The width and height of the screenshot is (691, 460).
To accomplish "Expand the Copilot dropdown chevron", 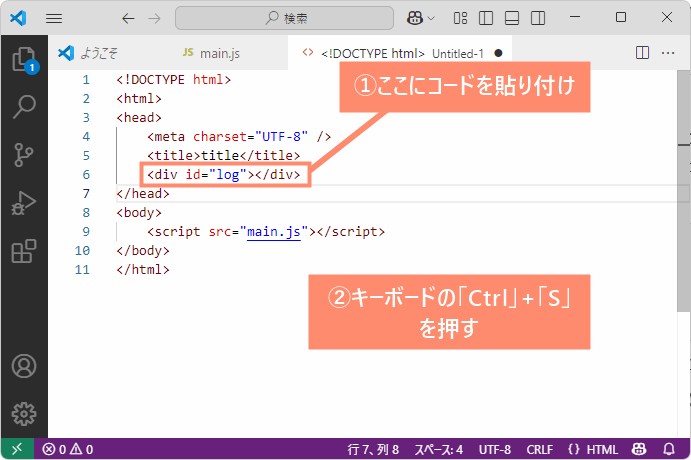I will click(x=431, y=19).
